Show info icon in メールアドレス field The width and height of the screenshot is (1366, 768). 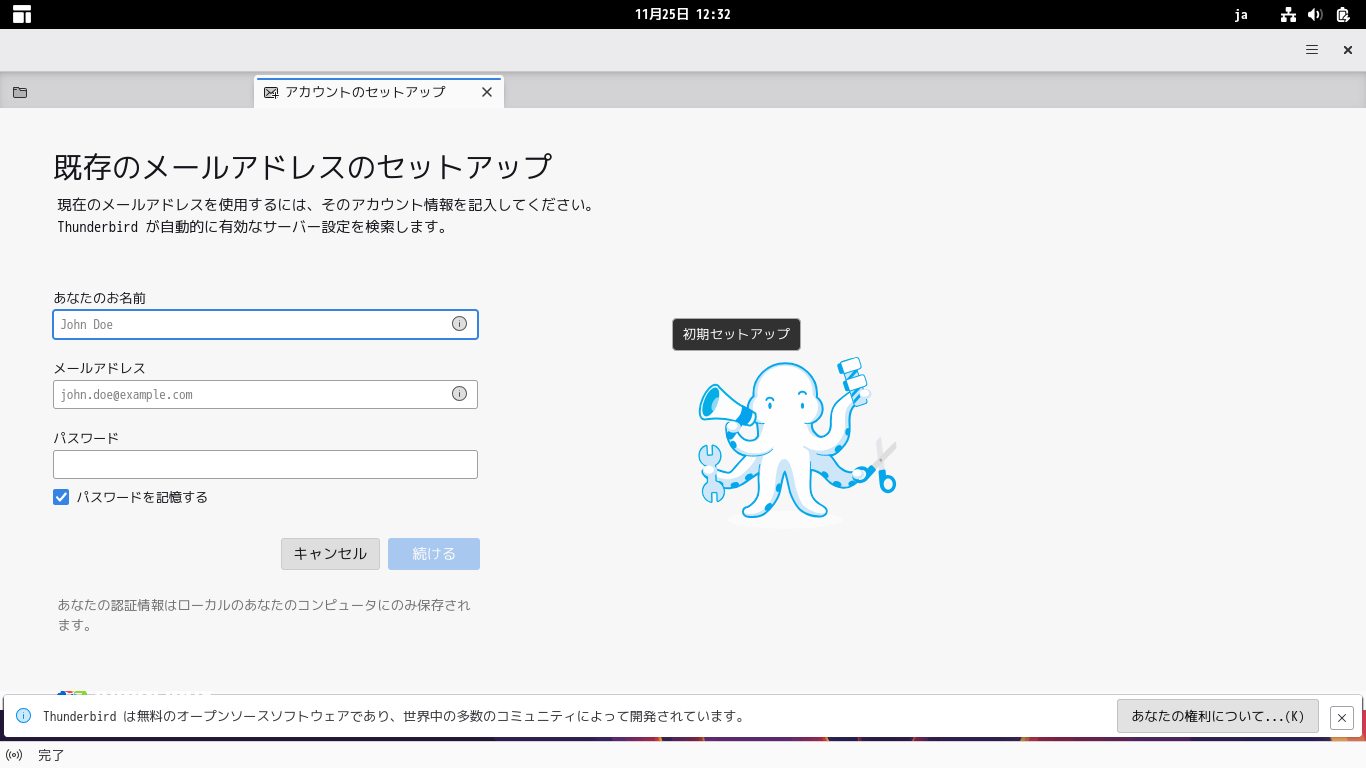(x=459, y=394)
